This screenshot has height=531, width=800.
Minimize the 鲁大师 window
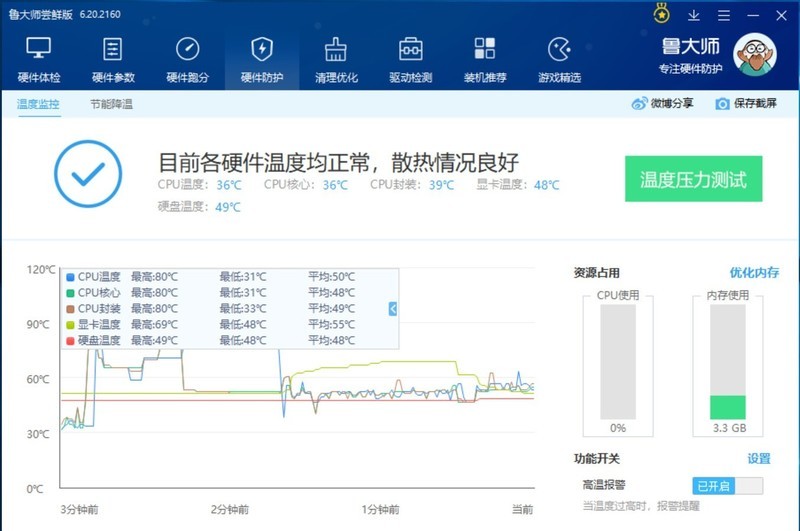[753, 16]
